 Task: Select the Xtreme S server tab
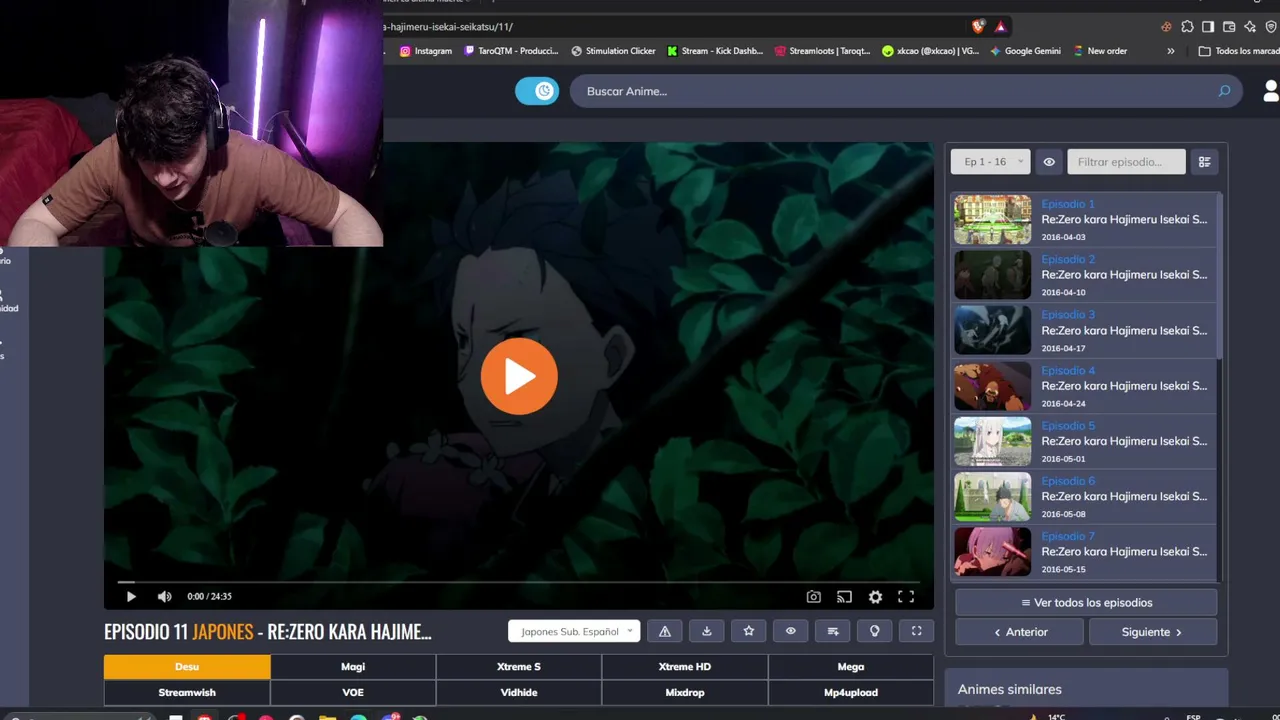click(519, 667)
